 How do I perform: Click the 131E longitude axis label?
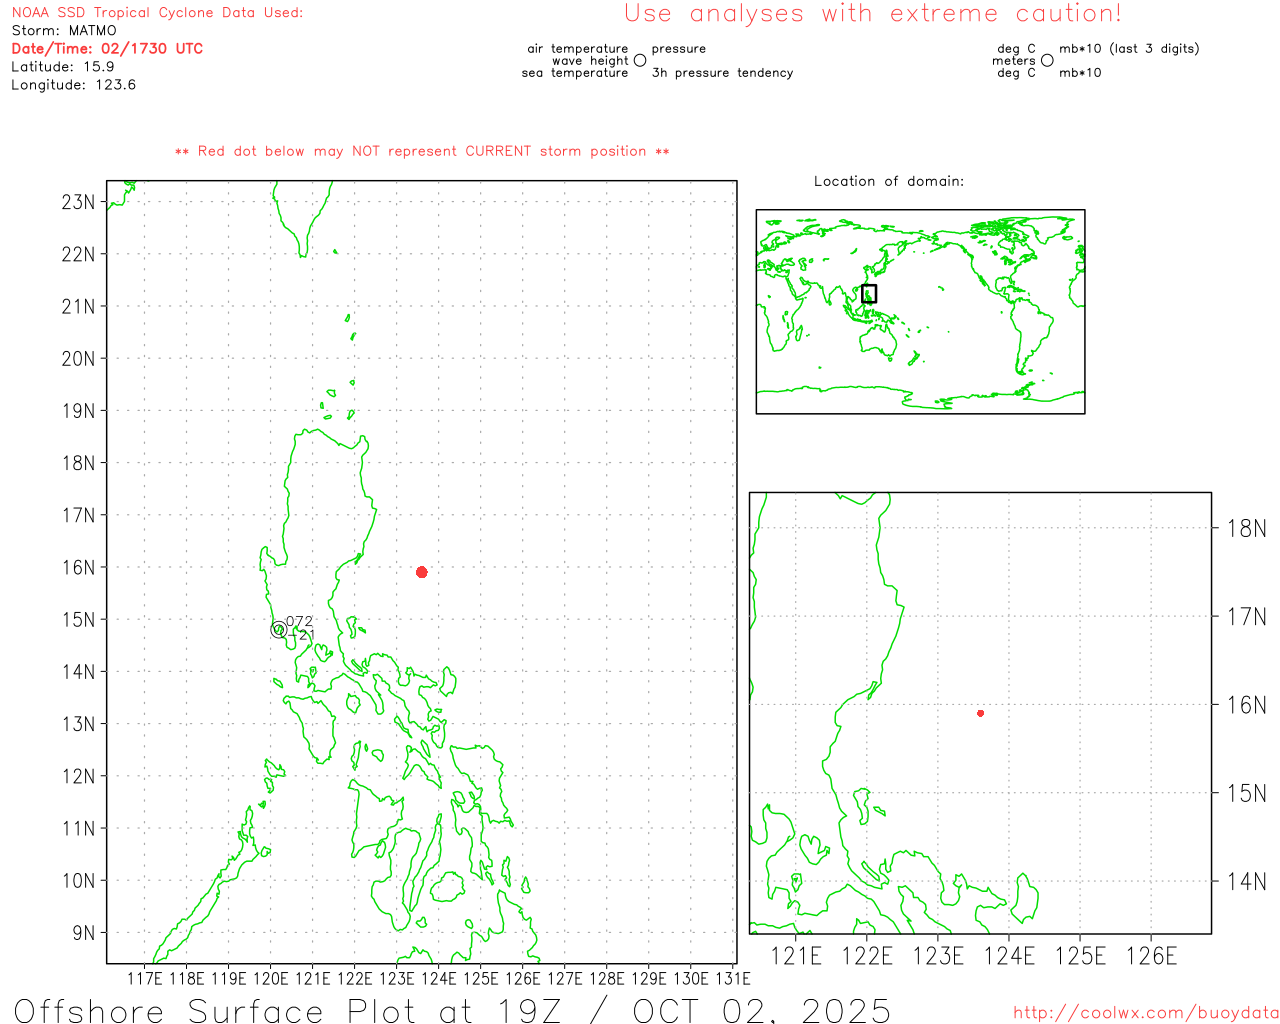pyautogui.click(x=732, y=978)
